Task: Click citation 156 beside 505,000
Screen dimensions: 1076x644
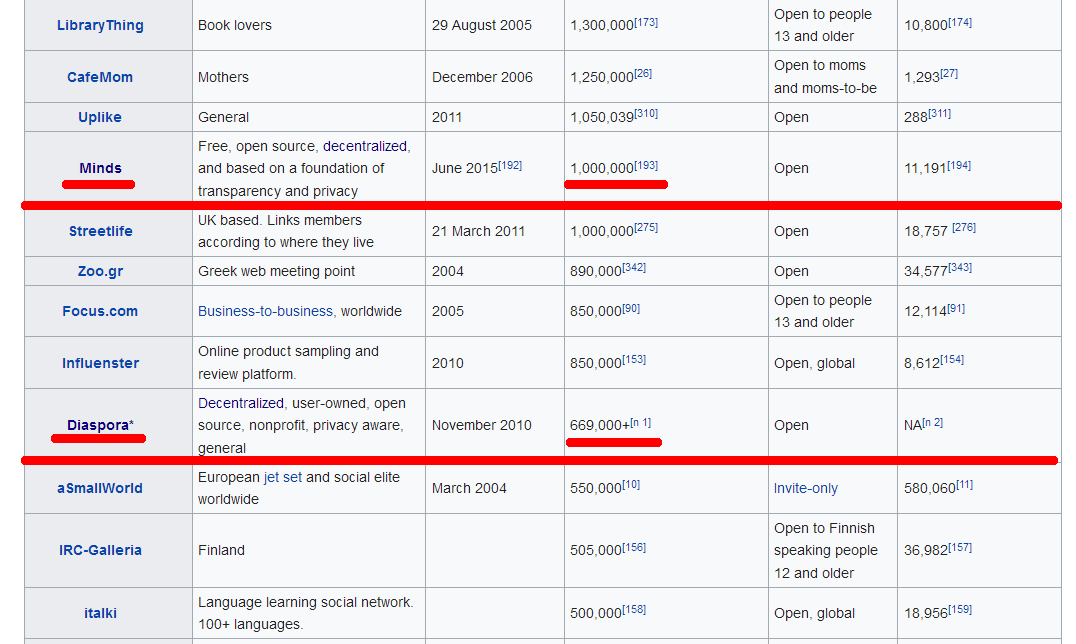Action: [634, 547]
